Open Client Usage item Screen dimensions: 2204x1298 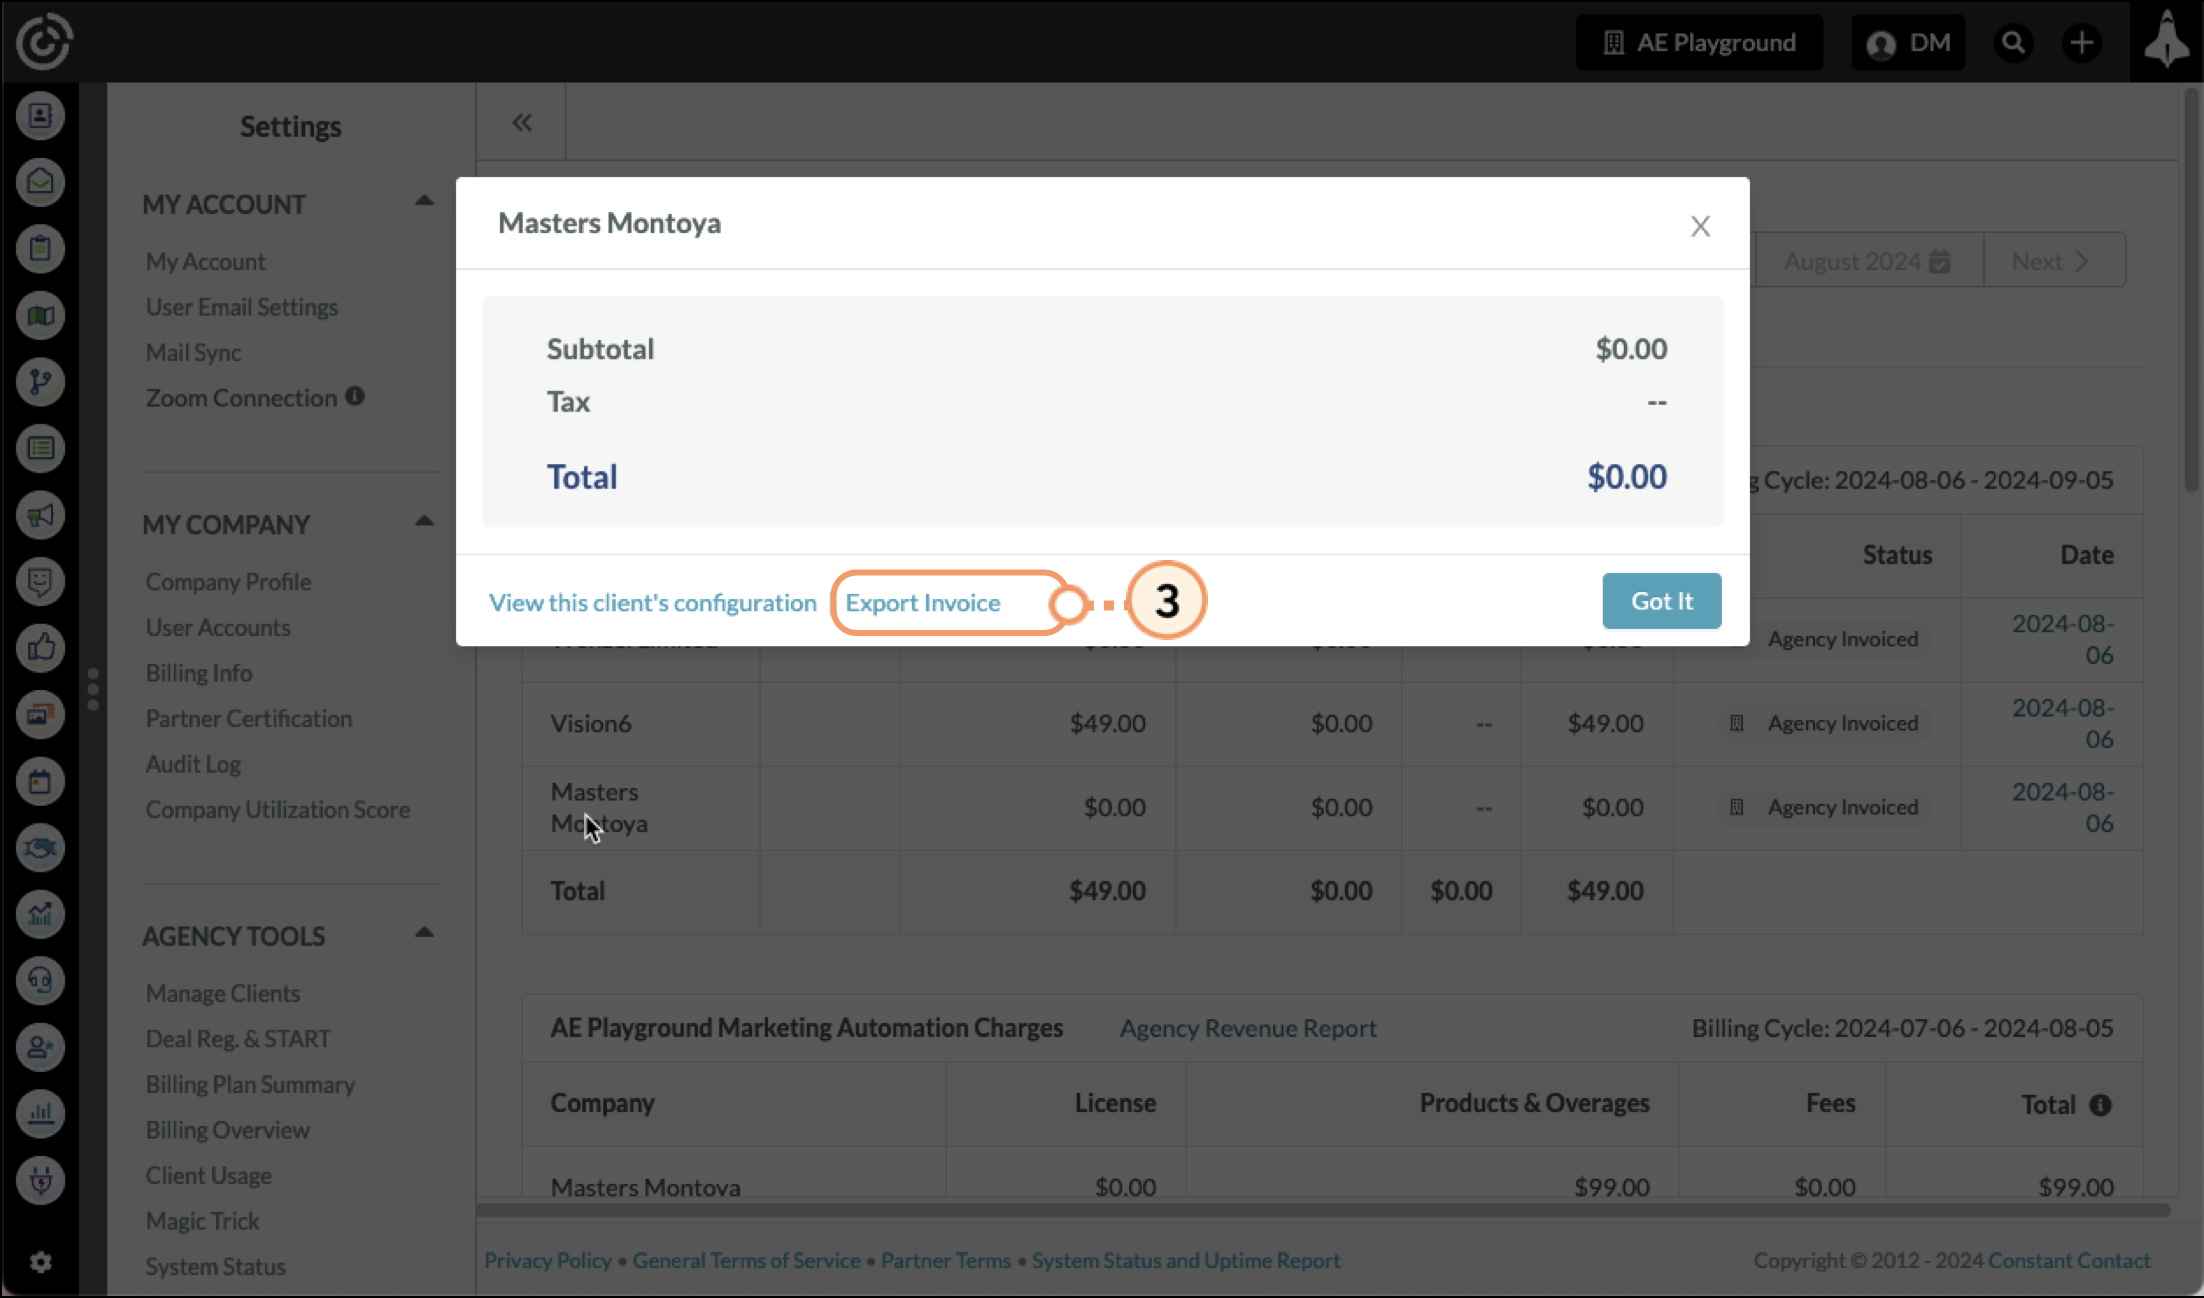tap(208, 1175)
